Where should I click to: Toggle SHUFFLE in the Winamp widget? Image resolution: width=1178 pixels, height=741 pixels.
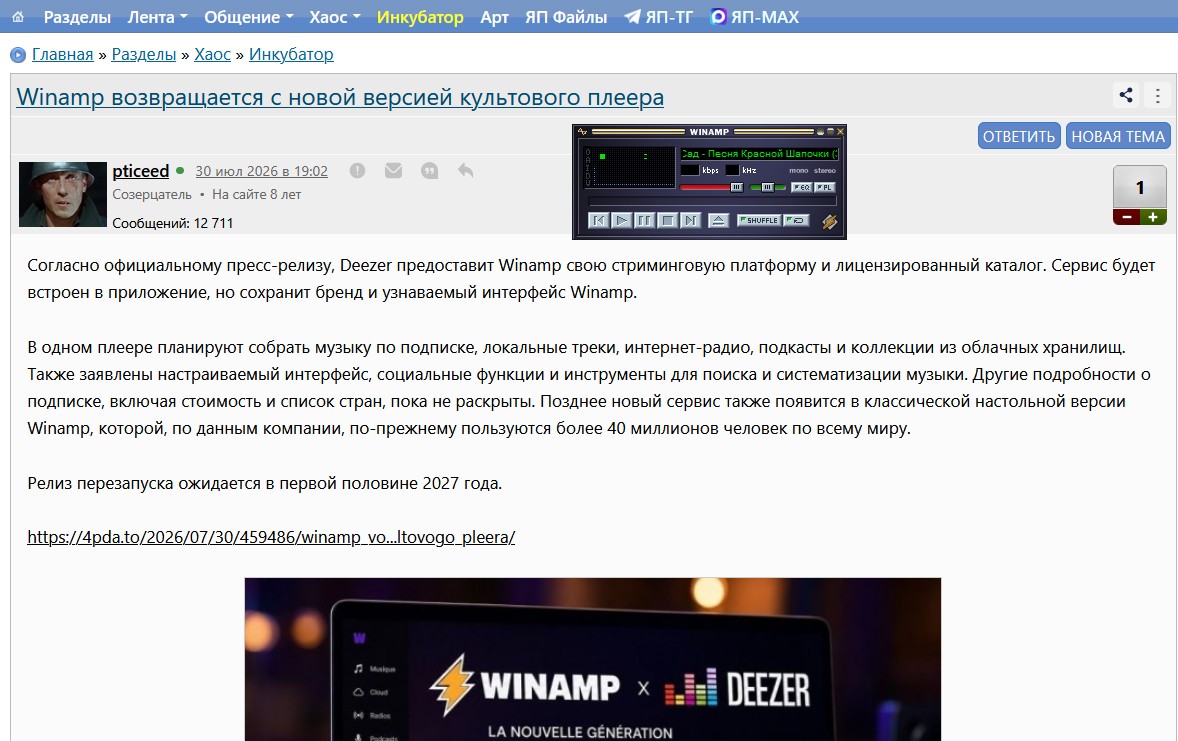pyautogui.click(x=759, y=220)
